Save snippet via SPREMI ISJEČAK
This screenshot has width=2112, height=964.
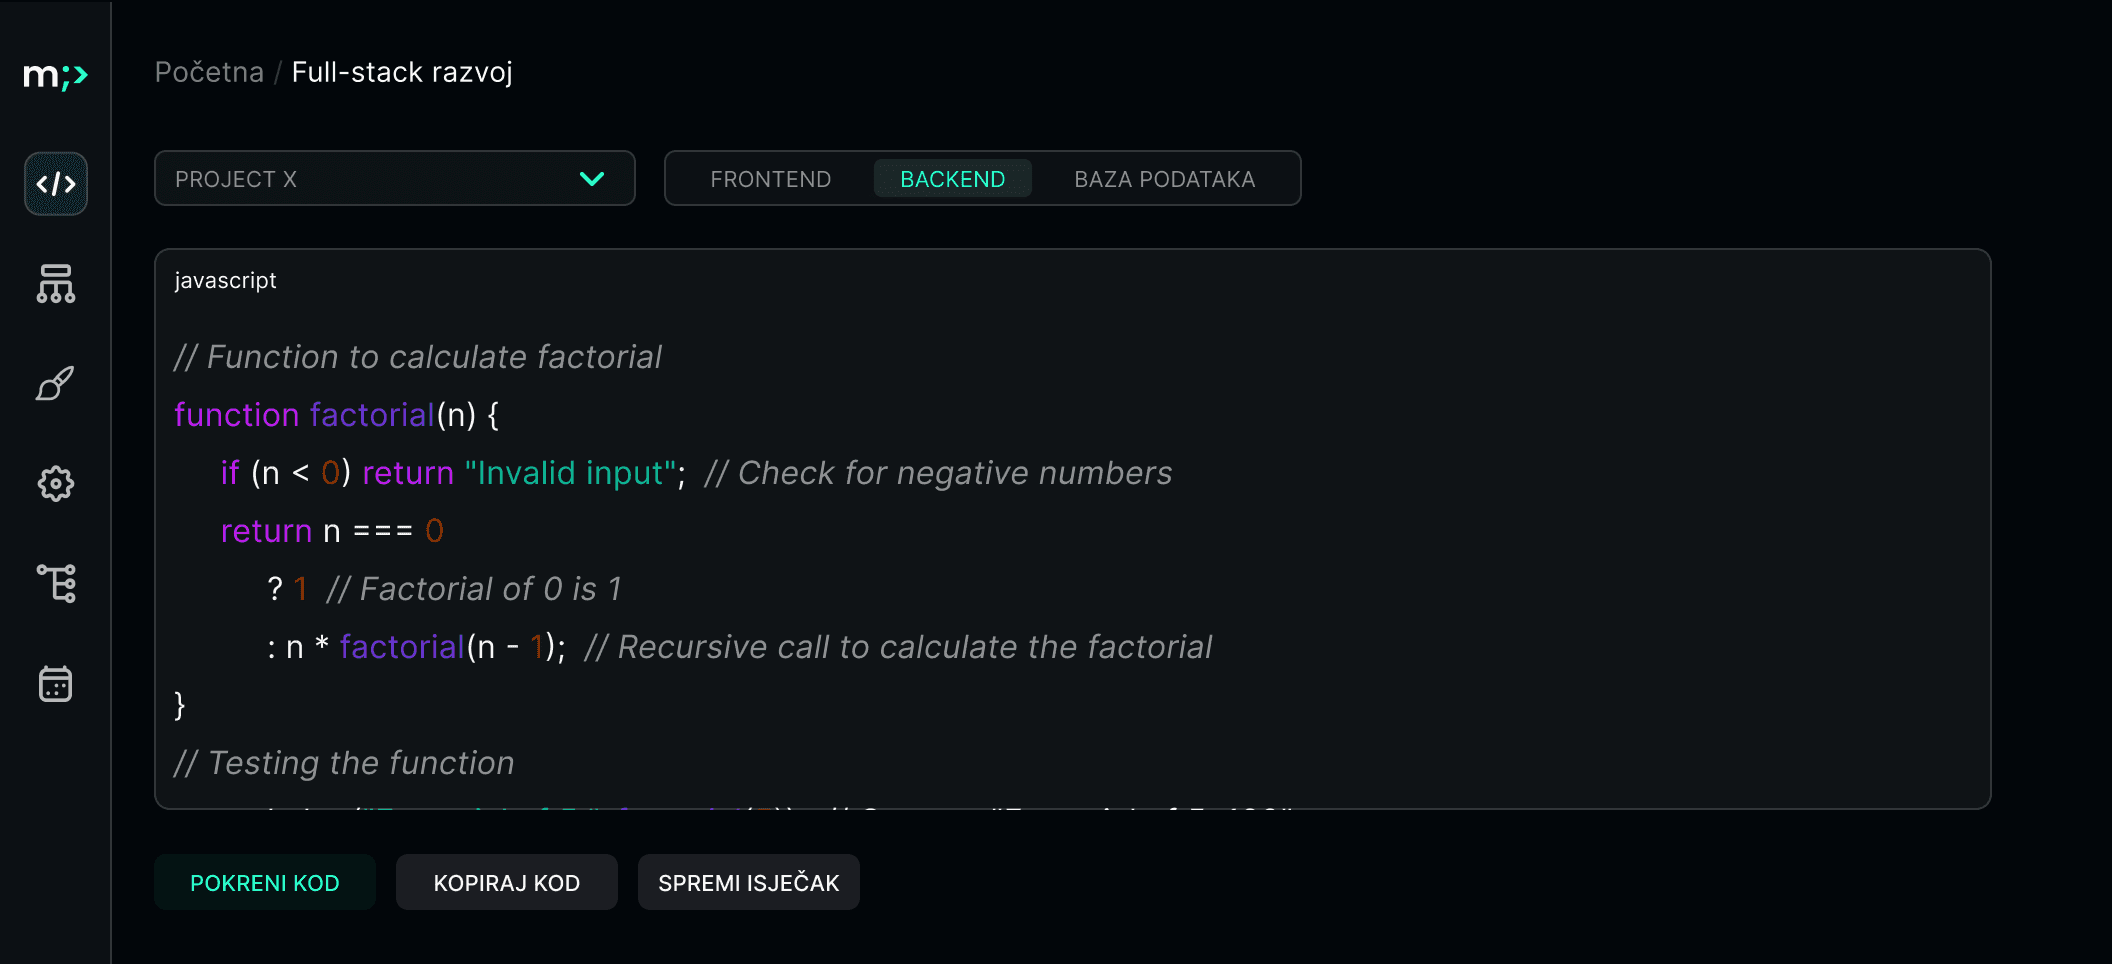click(748, 882)
